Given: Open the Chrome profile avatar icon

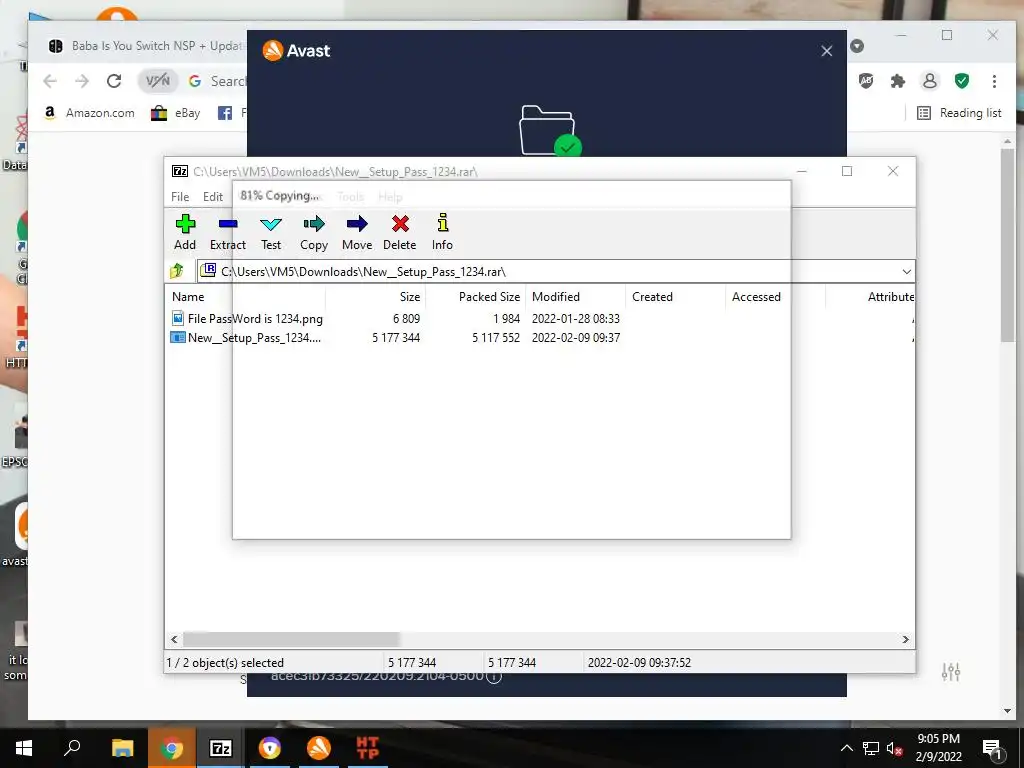Looking at the screenshot, I should tap(929, 81).
